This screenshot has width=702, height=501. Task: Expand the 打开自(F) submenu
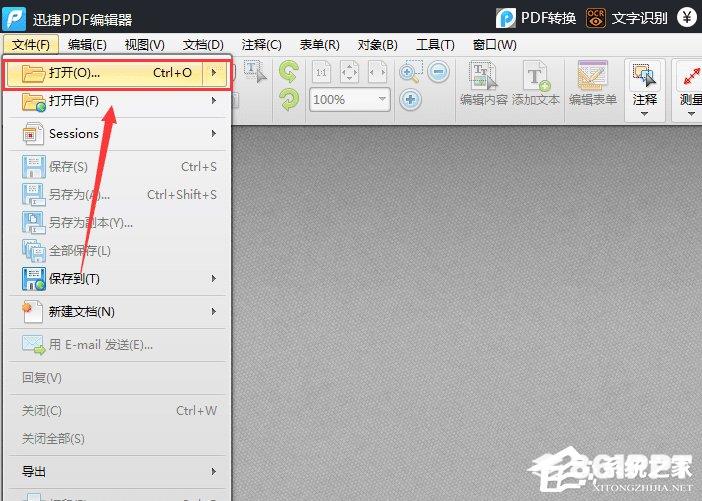click(x=214, y=101)
